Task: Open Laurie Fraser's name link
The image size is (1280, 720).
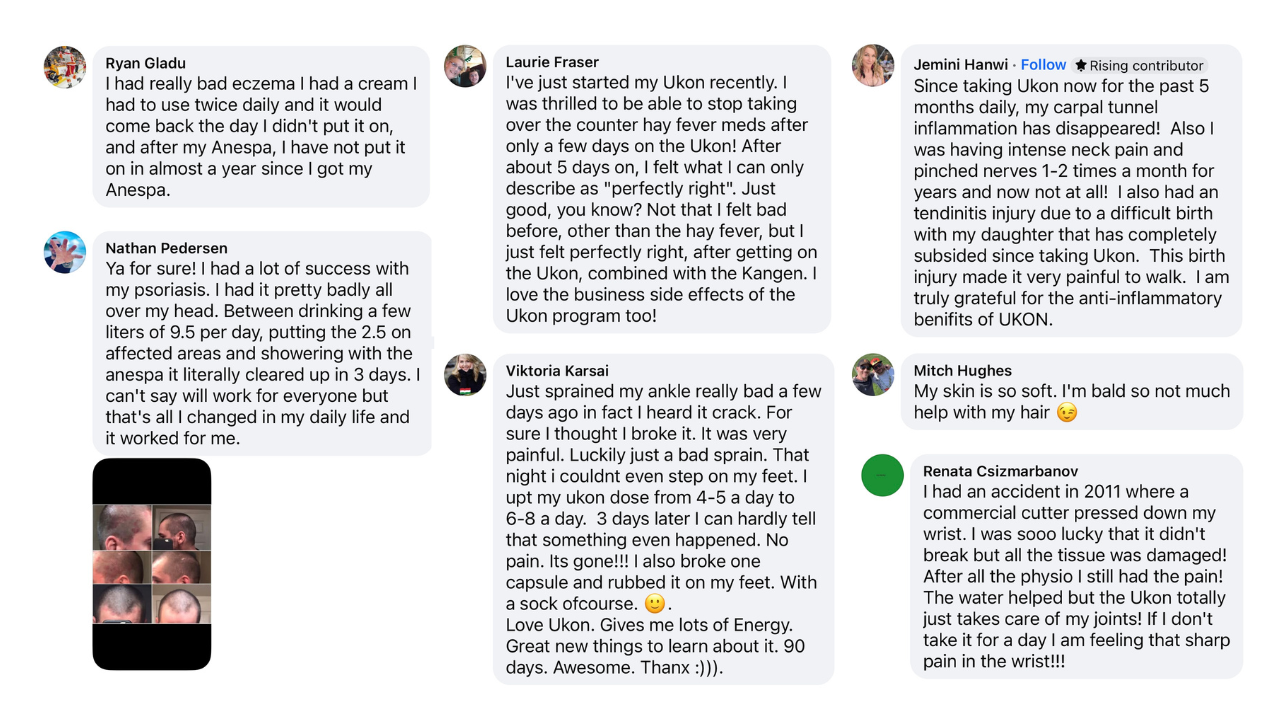Action: [x=552, y=62]
